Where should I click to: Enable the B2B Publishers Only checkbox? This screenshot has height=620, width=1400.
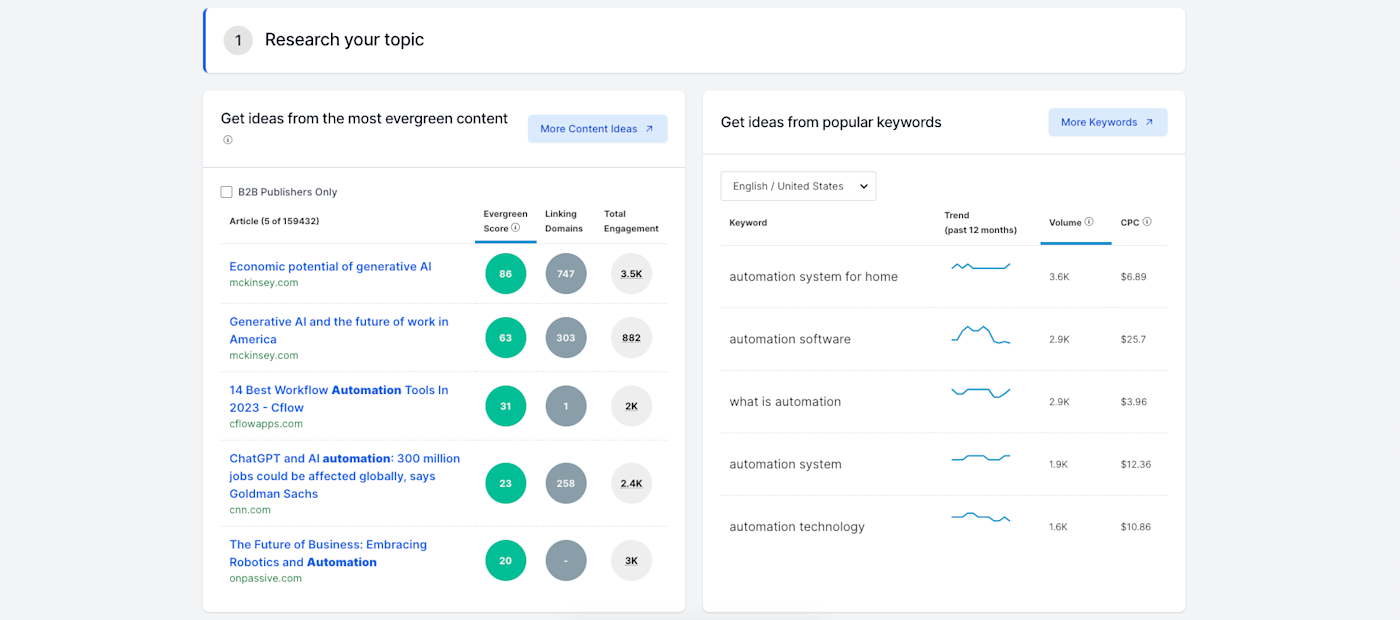(x=227, y=192)
